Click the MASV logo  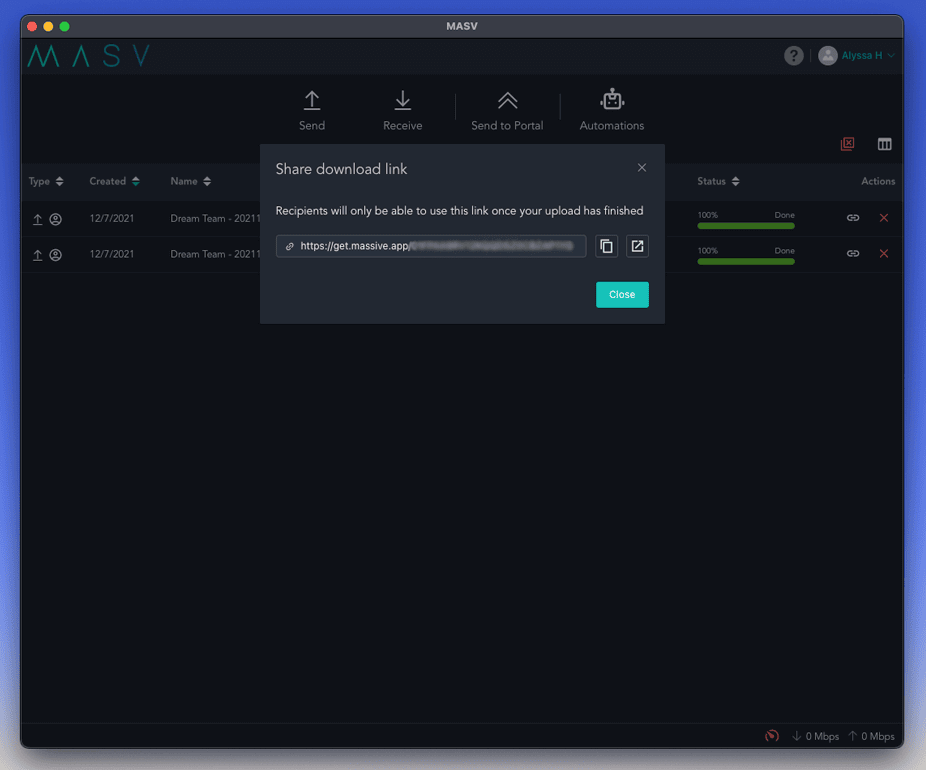tap(89, 56)
